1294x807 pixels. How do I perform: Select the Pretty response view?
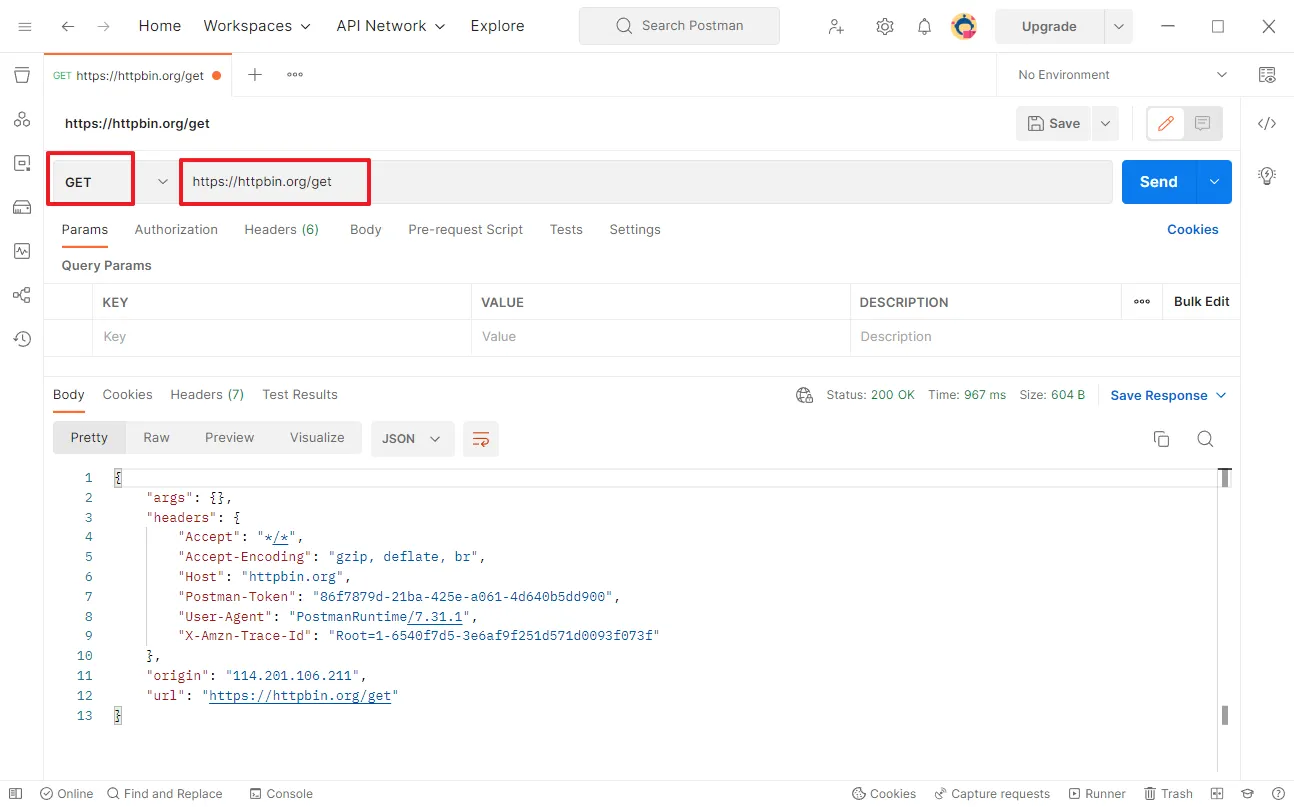click(89, 438)
